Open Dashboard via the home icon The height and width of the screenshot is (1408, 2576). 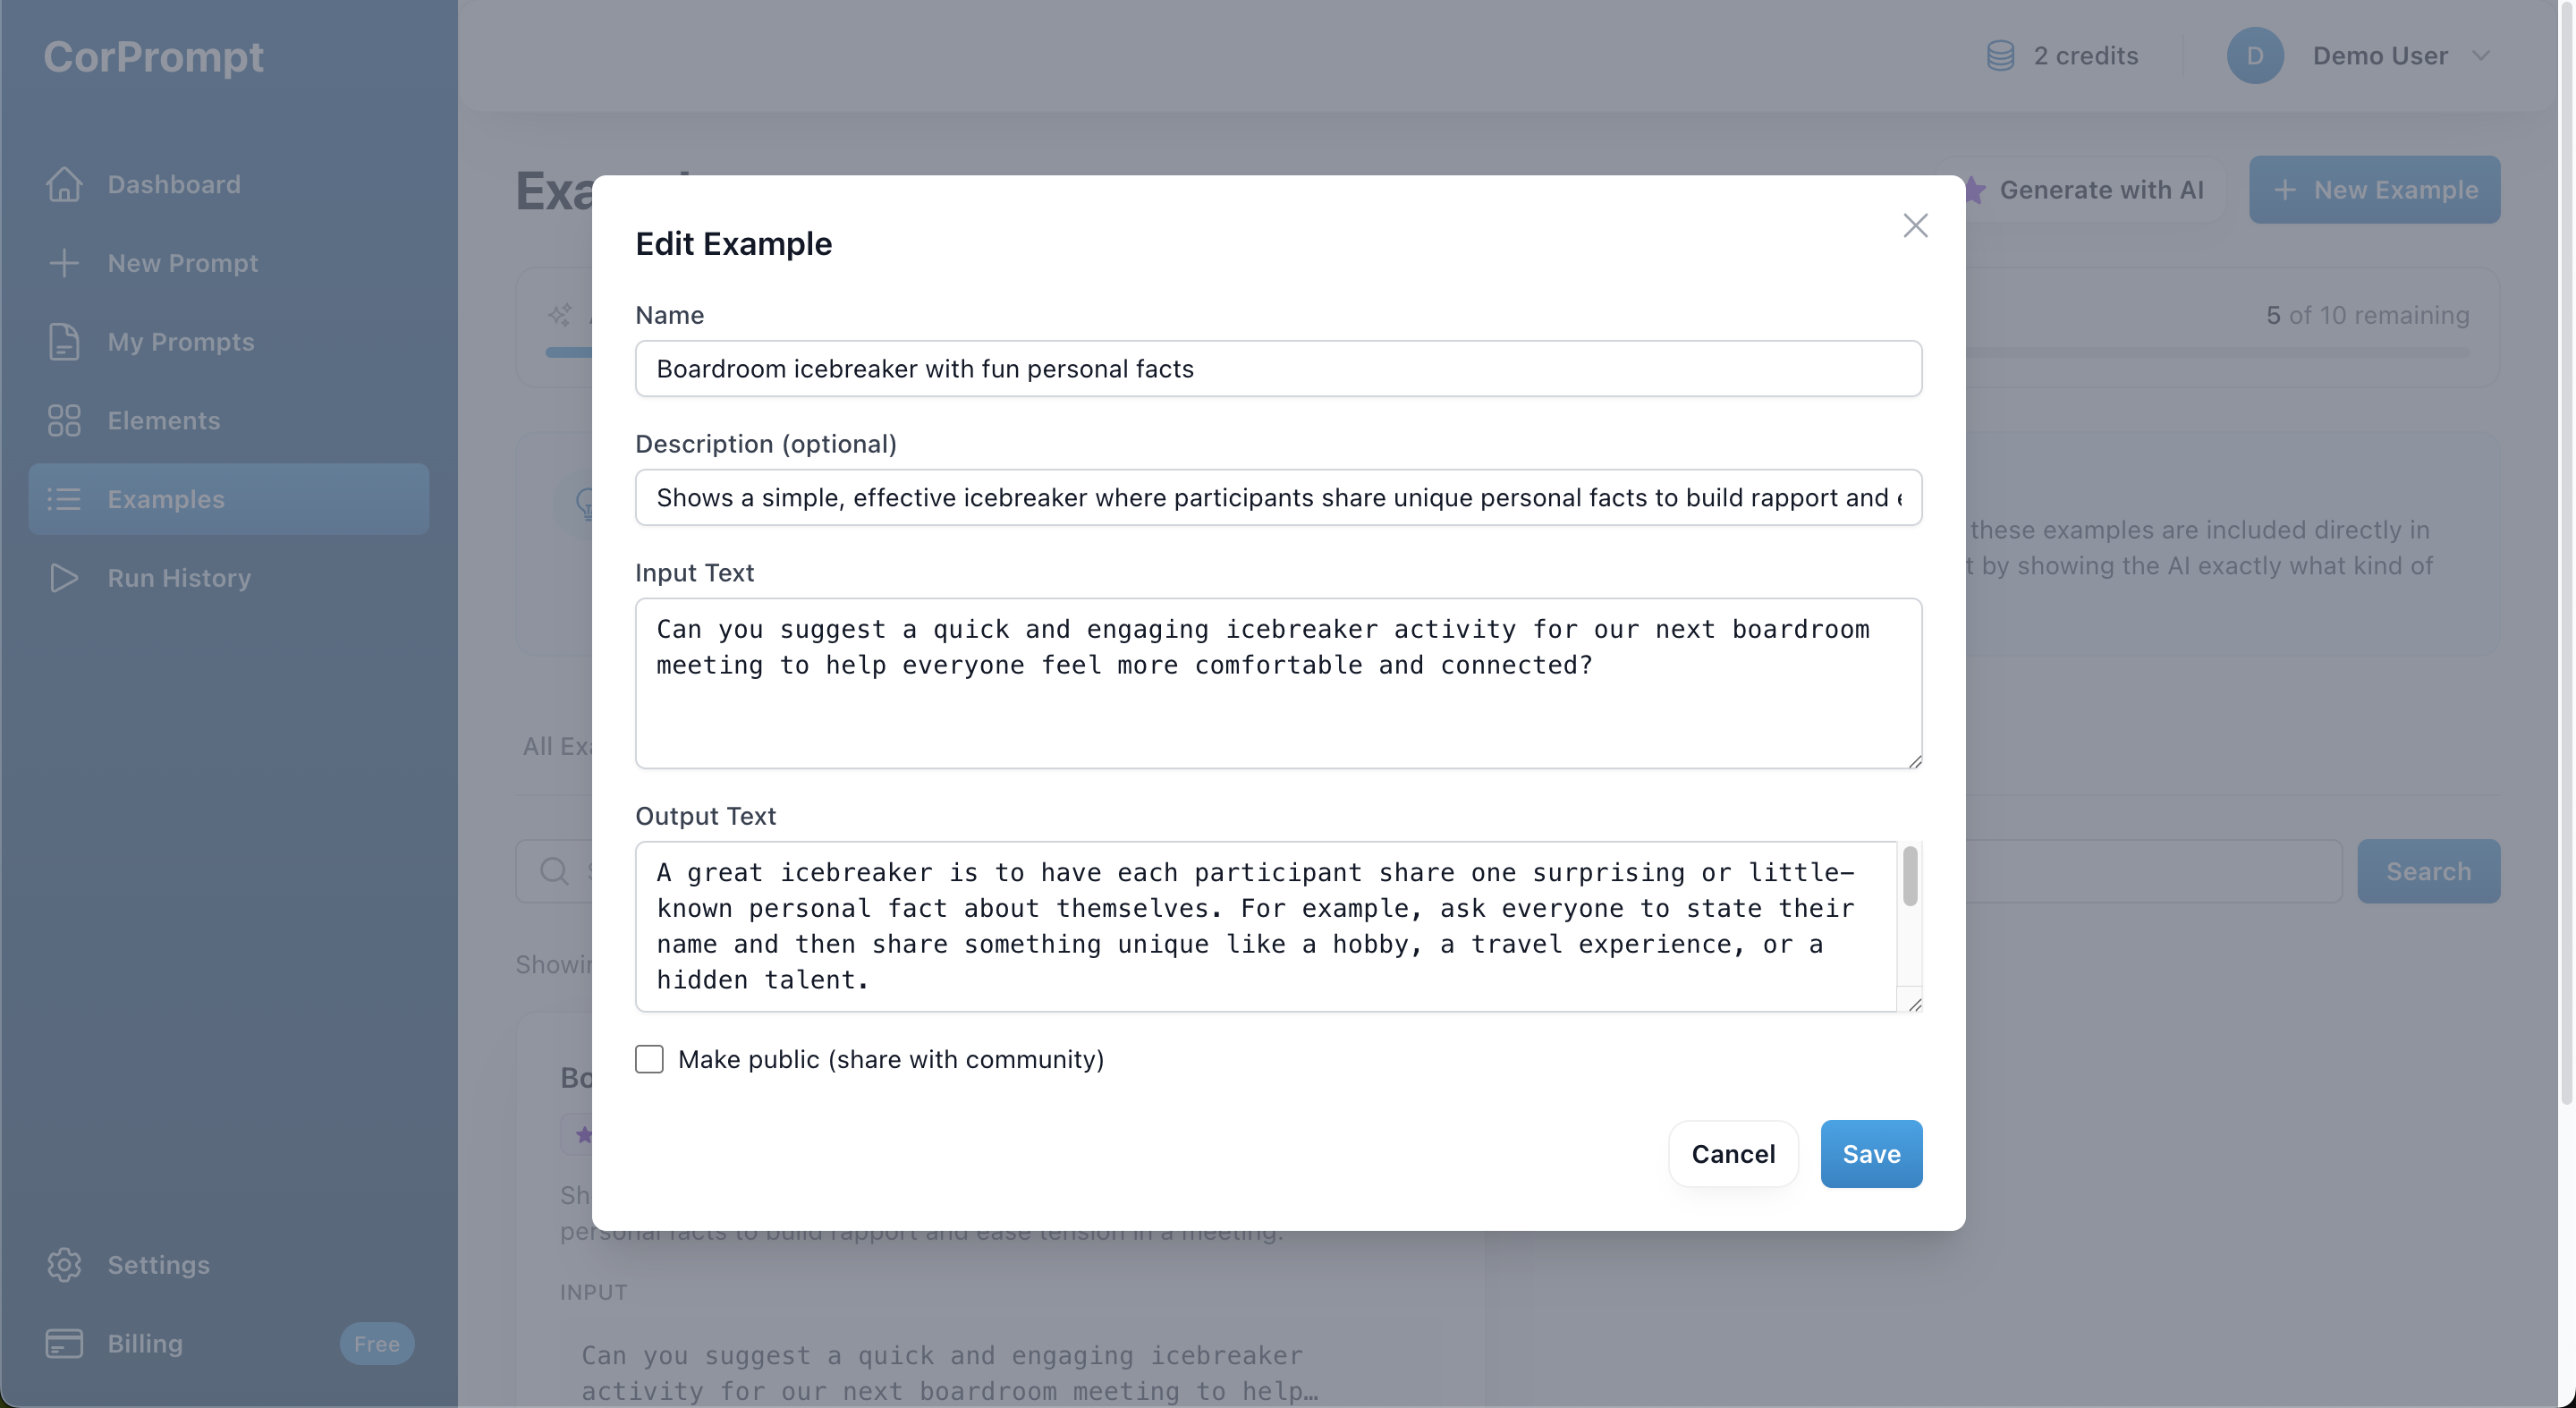pyautogui.click(x=64, y=184)
